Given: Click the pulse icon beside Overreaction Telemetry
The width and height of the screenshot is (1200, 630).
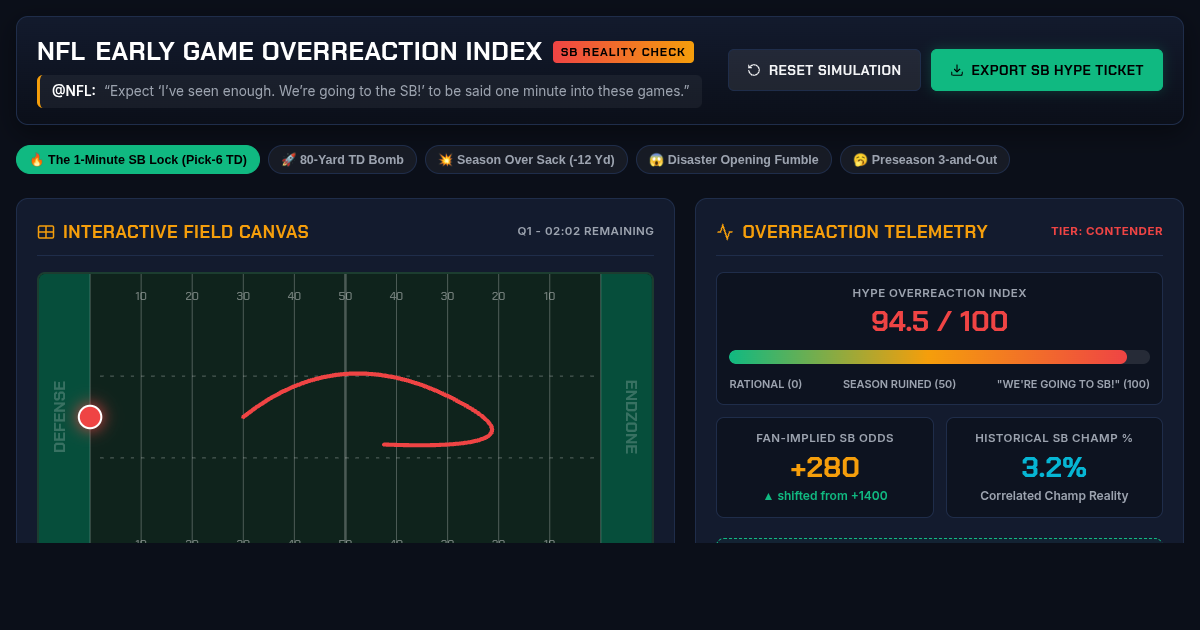Looking at the screenshot, I should 725,232.
